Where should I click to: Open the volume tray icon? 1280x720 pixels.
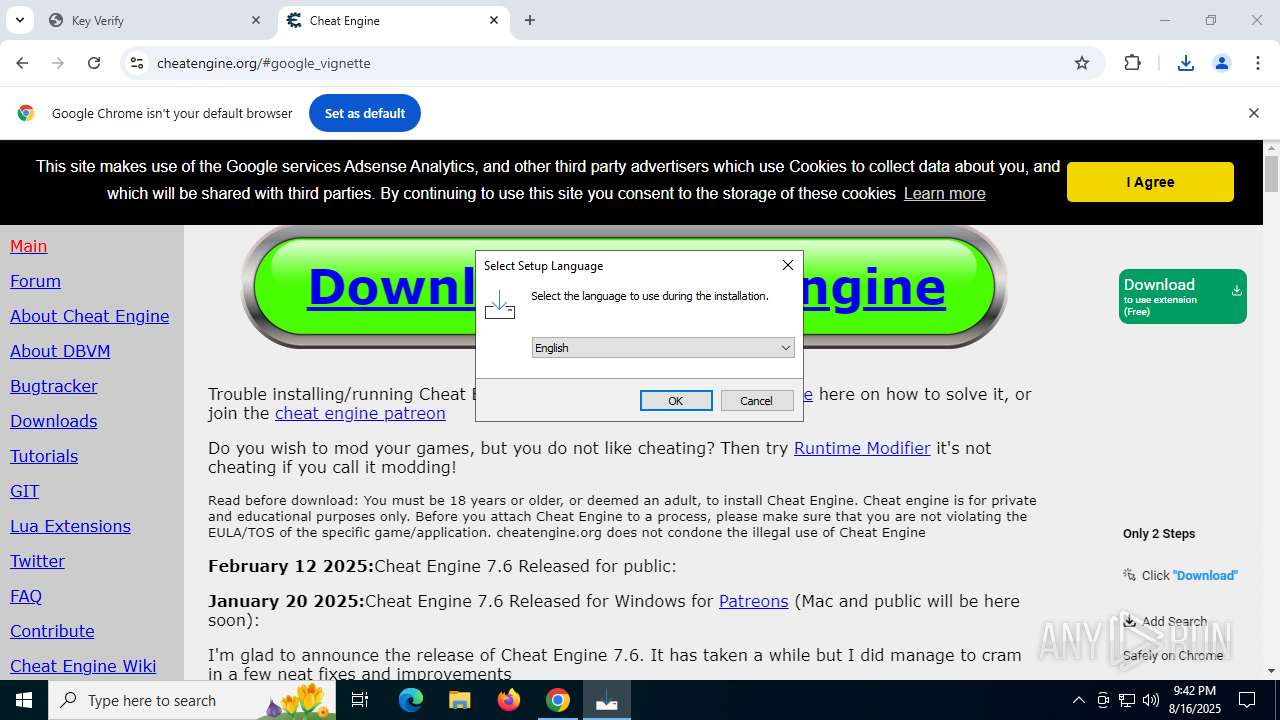(1151, 700)
